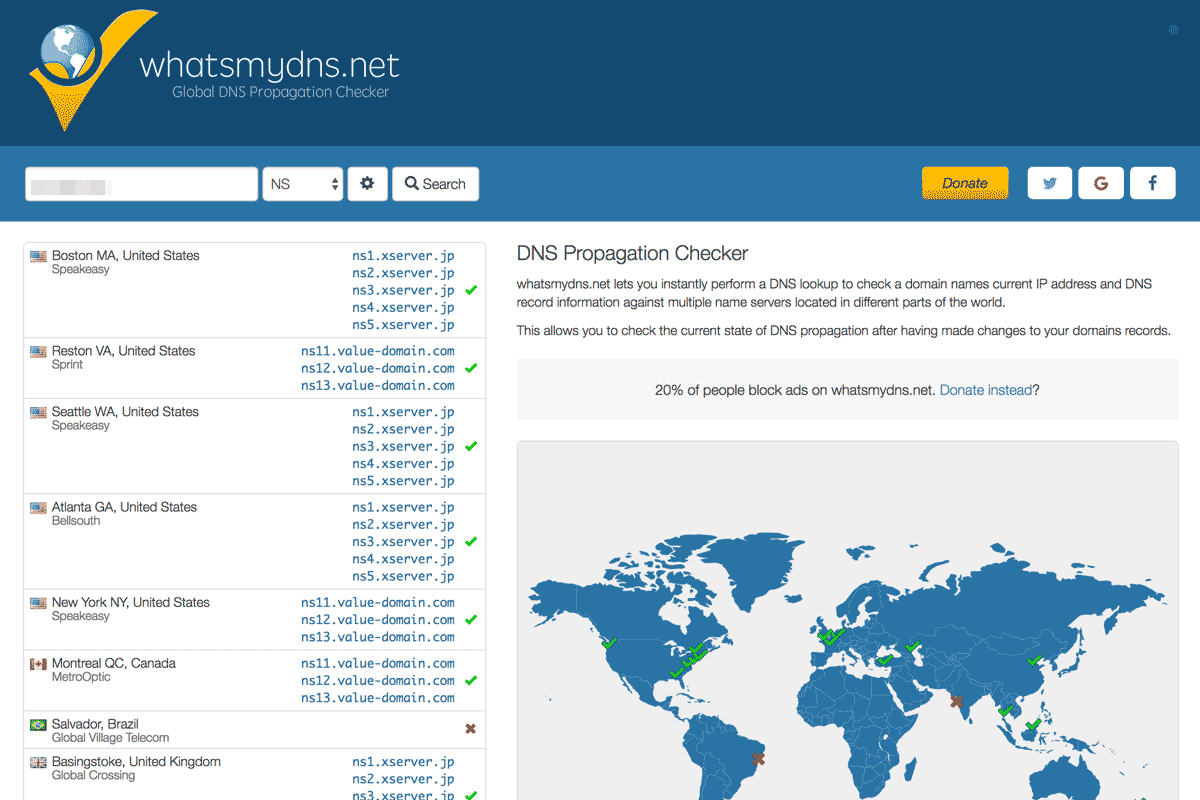The height and width of the screenshot is (800, 1200).
Task: Click the green check in the Atlanta row
Action: [471, 542]
